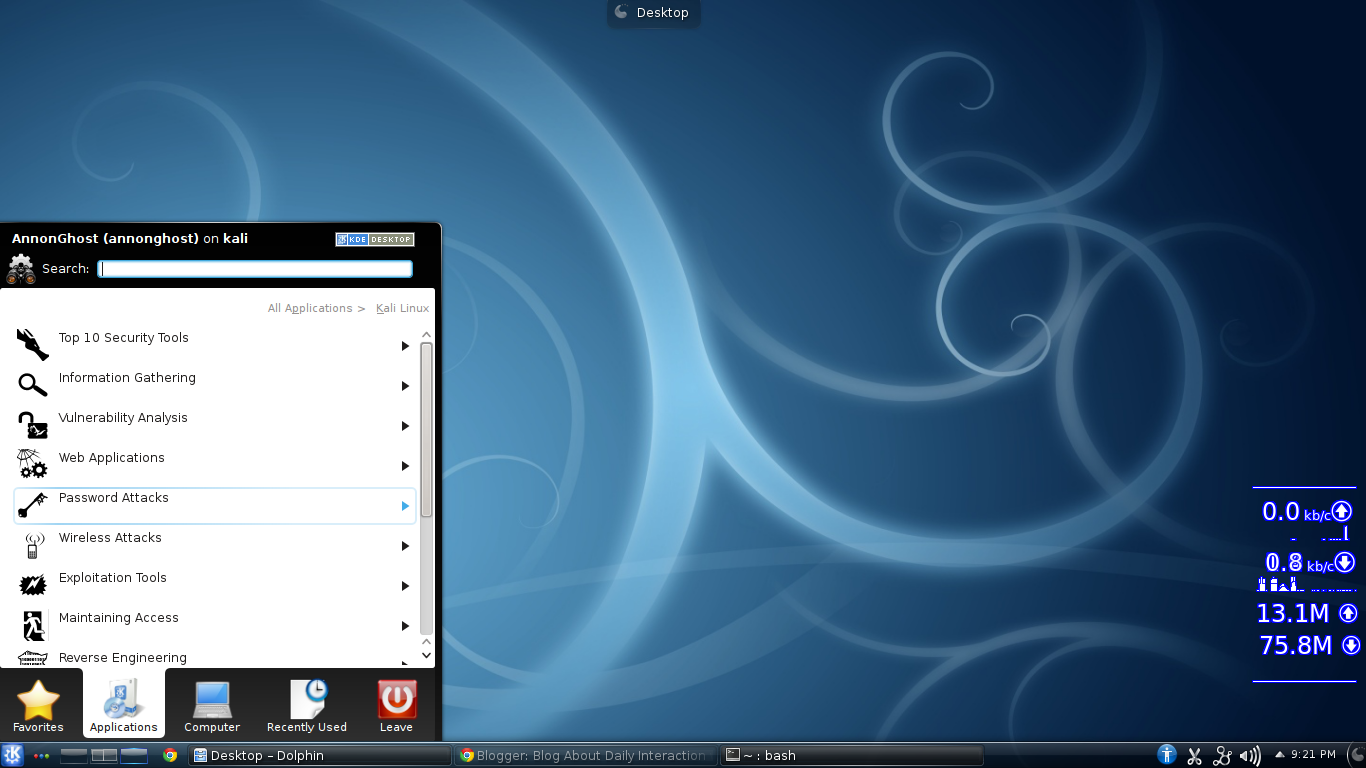The height and width of the screenshot is (768, 1366).
Task: Switch to the Computer tab
Action: click(211, 705)
